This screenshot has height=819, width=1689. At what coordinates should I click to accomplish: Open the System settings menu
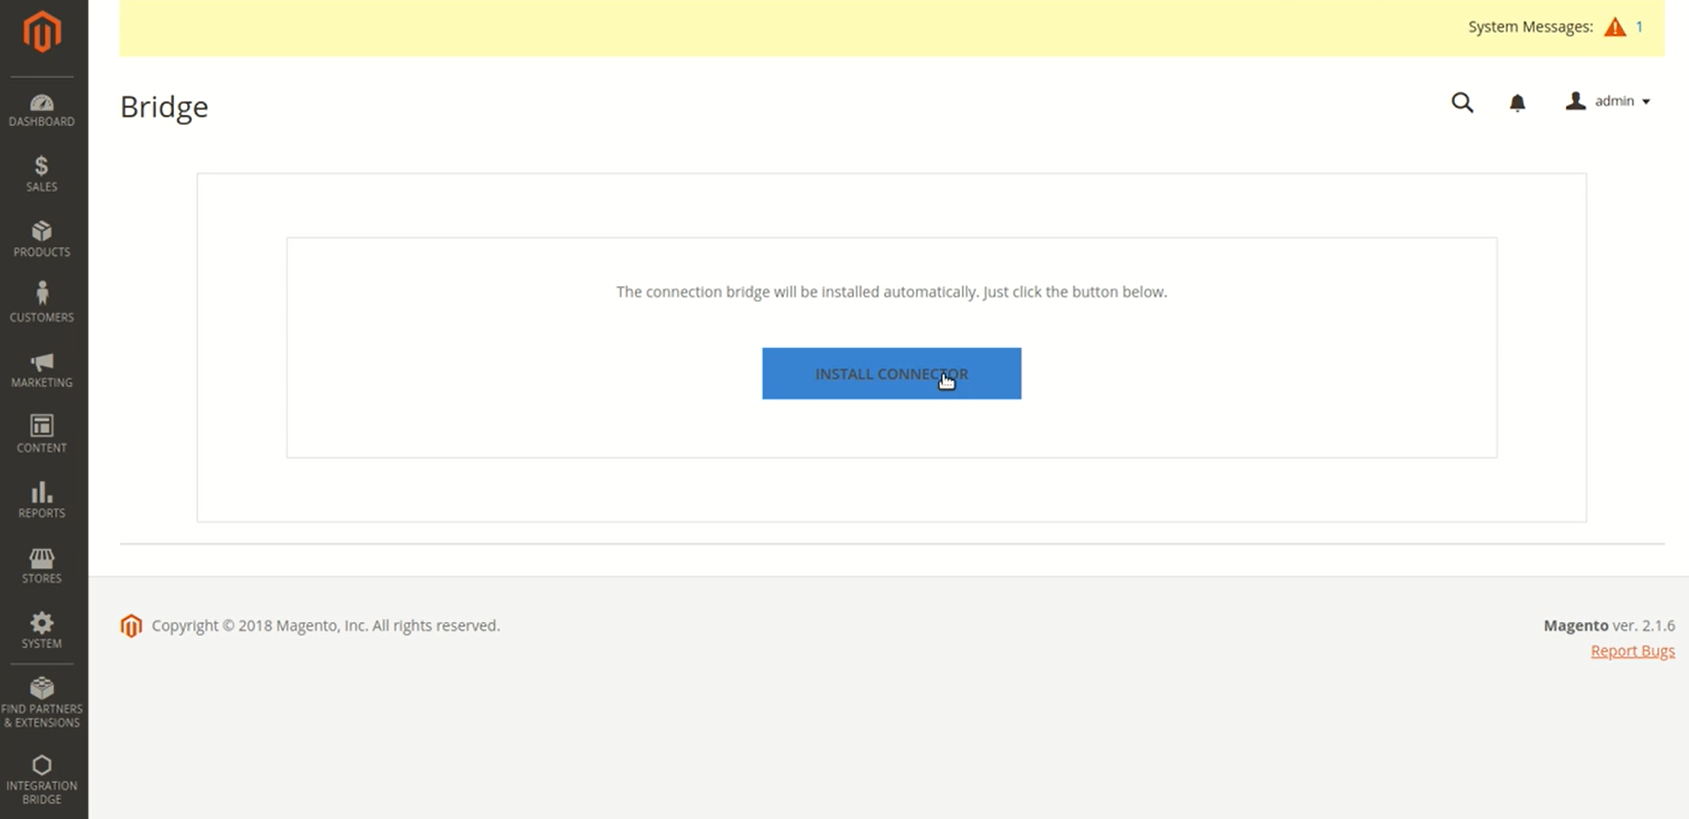pyautogui.click(x=42, y=631)
